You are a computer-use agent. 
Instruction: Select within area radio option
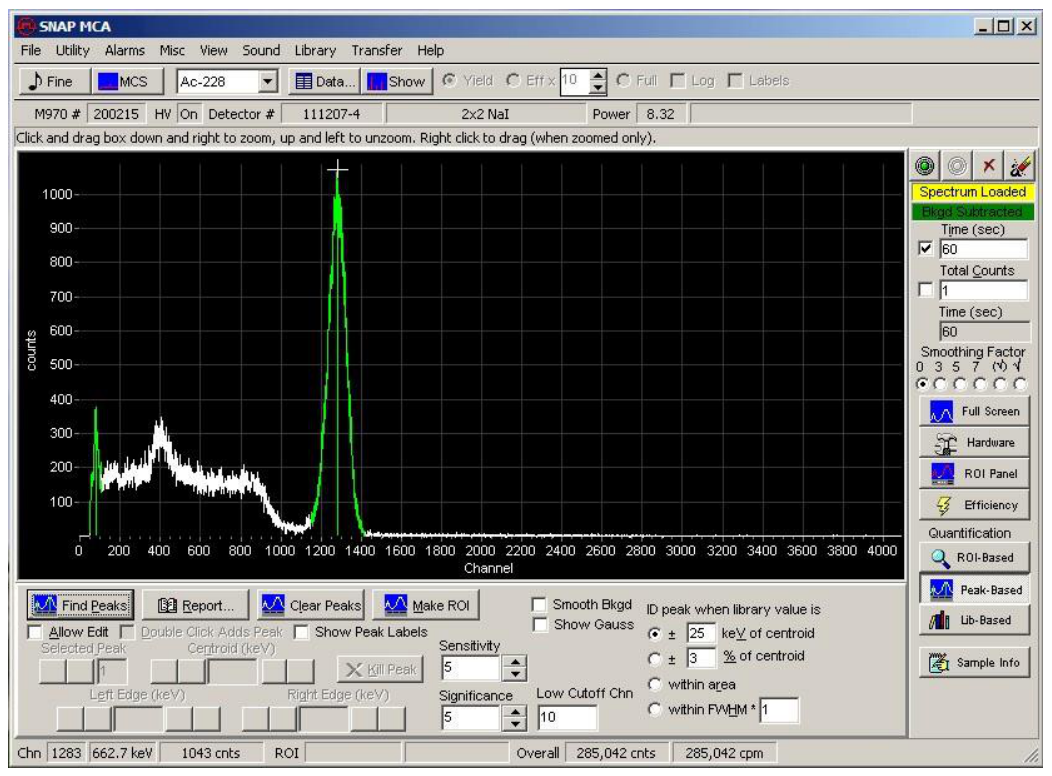coord(654,684)
